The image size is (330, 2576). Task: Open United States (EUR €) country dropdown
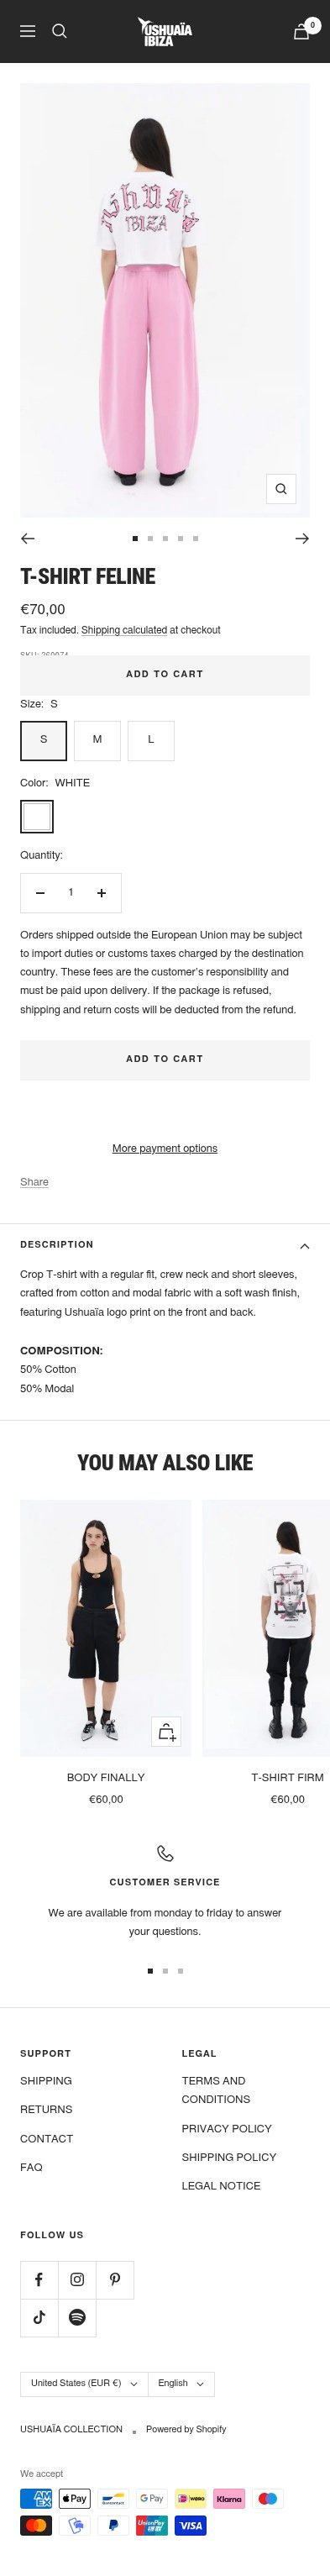[84, 2383]
